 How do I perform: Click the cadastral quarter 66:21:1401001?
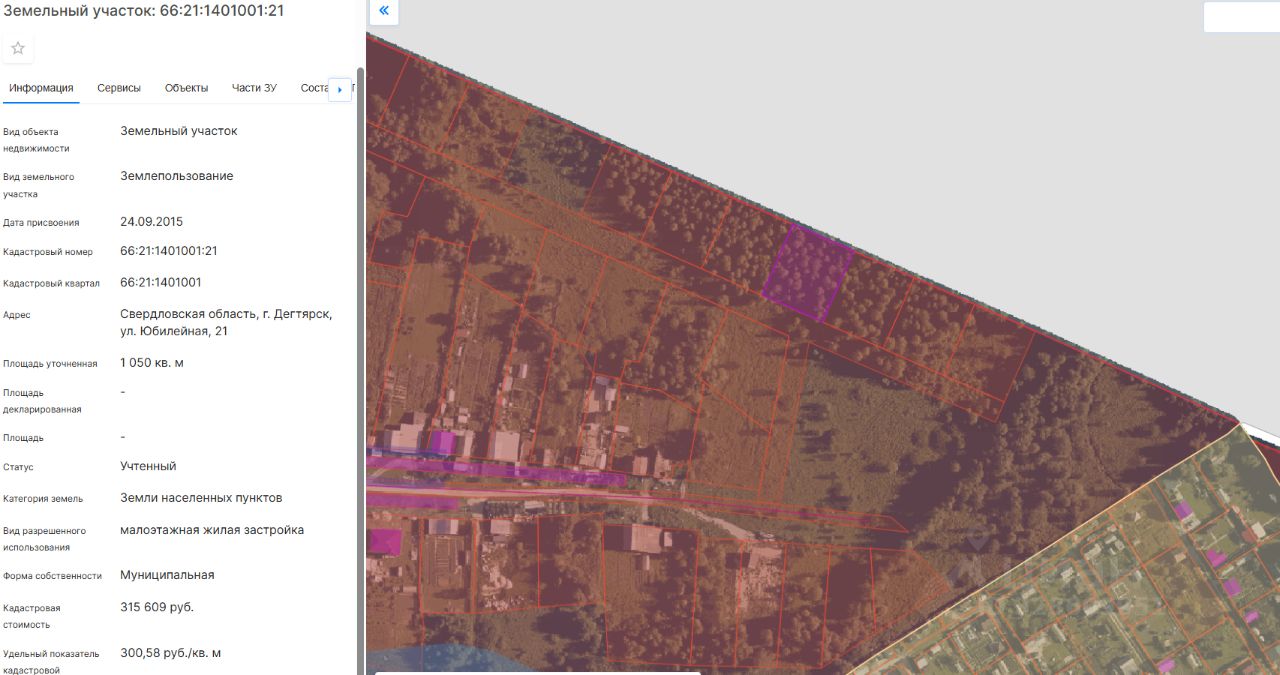pyautogui.click(x=161, y=282)
